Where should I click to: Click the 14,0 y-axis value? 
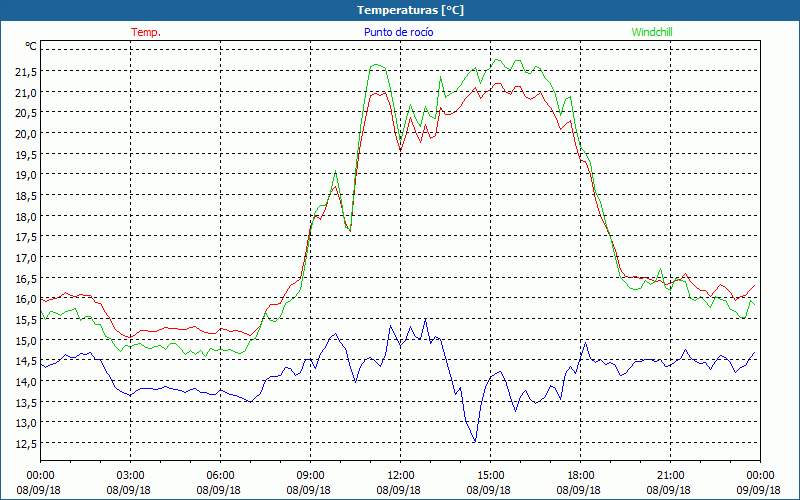pos(26,382)
